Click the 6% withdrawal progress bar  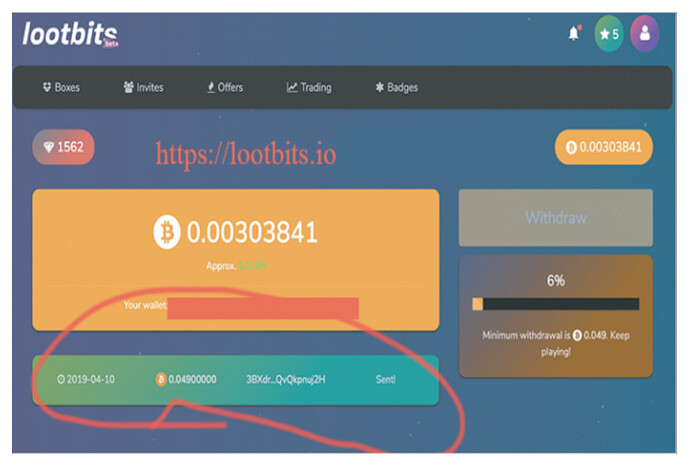click(x=556, y=304)
